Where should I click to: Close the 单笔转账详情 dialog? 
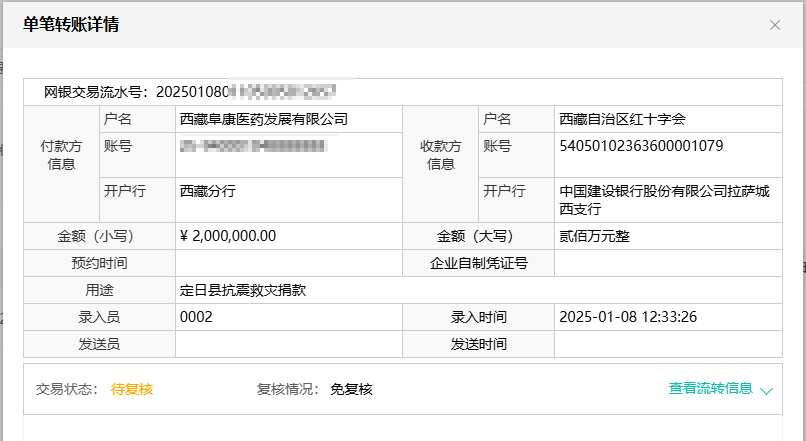pyautogui.click(x=774, y=25)
